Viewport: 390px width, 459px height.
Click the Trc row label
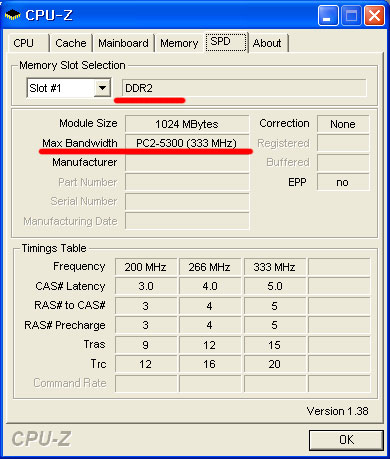pos(98,364)
